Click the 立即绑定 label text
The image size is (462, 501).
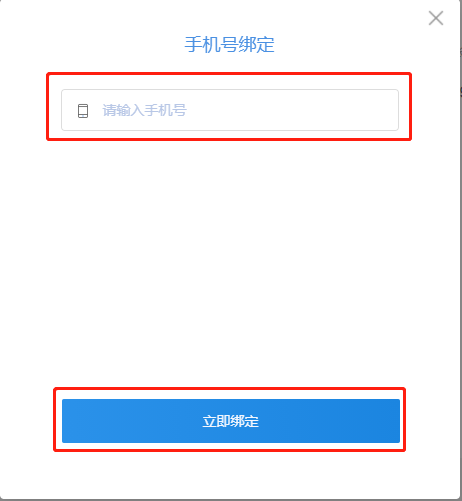(231, 421)
